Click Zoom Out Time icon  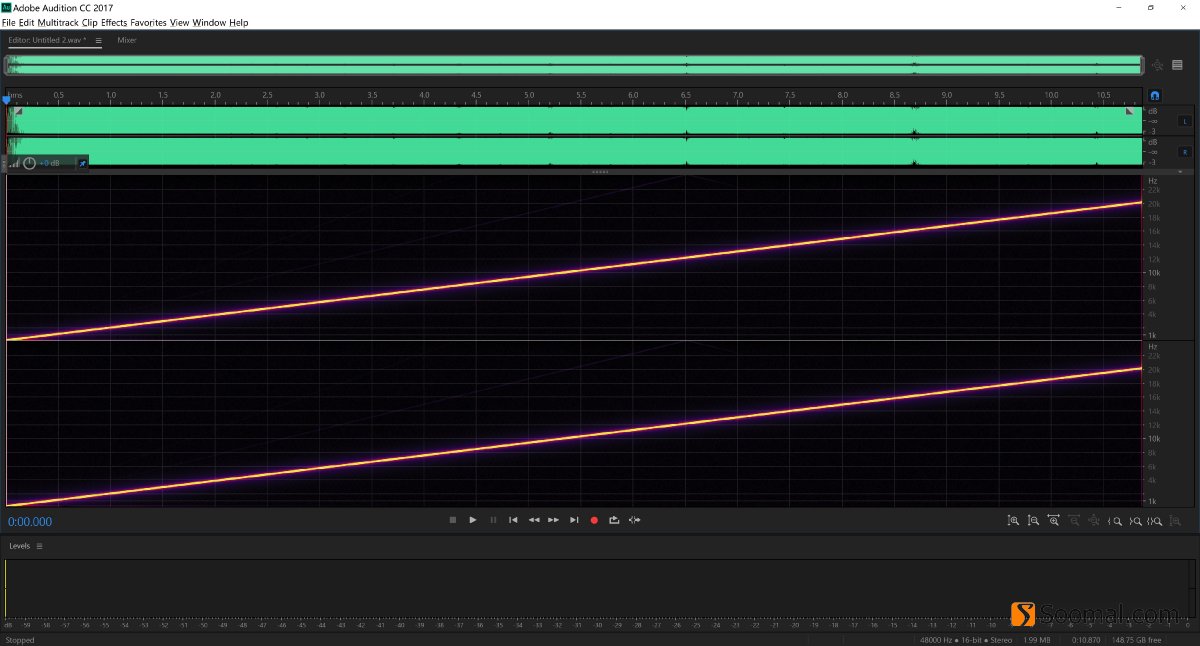pyautogui.click(x=1074, y=521)
